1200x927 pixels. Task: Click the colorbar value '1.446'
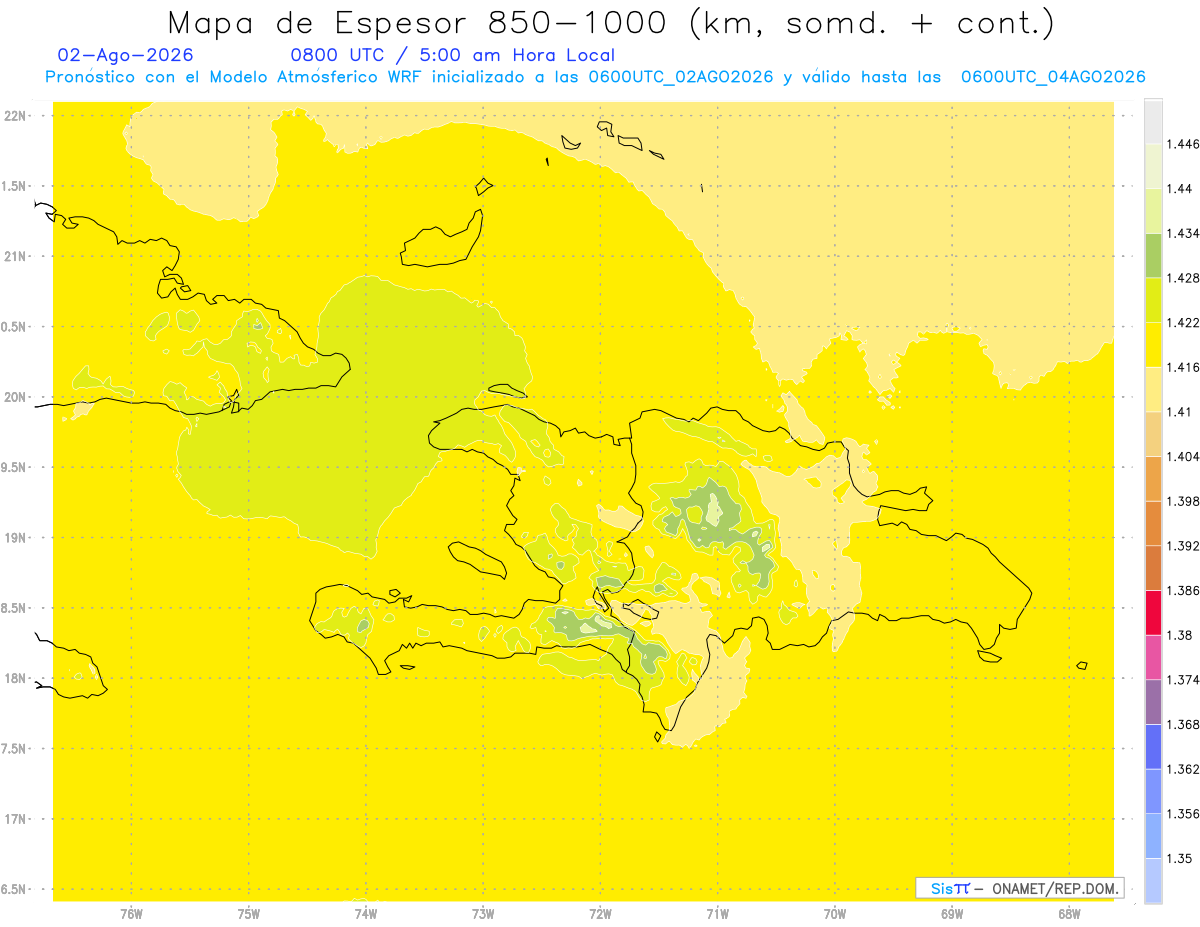(x=1182, y=144)
